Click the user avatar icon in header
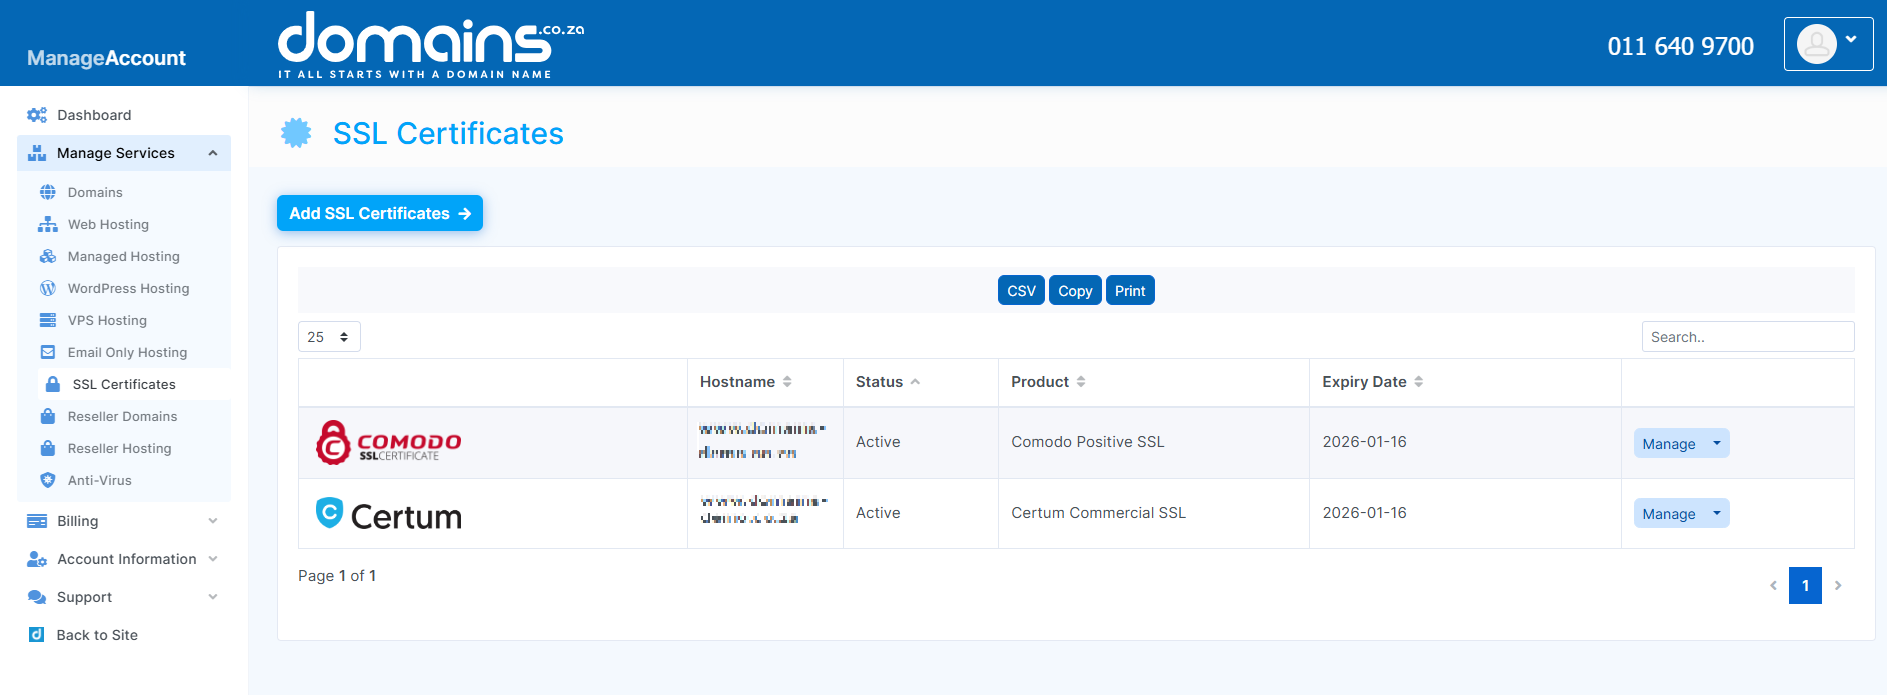 click(1816, 44)
